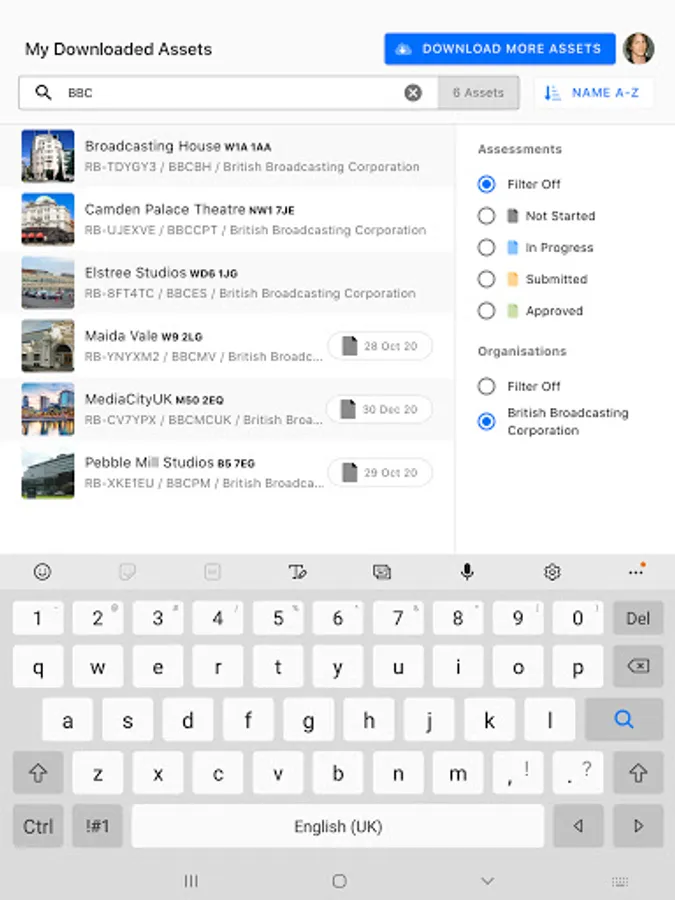Image resolution: width=675 pixels, height=900 pixels.
Task: Select Organisations Filter Off radio
Action: pyautogui.click(x=486, y=386)
